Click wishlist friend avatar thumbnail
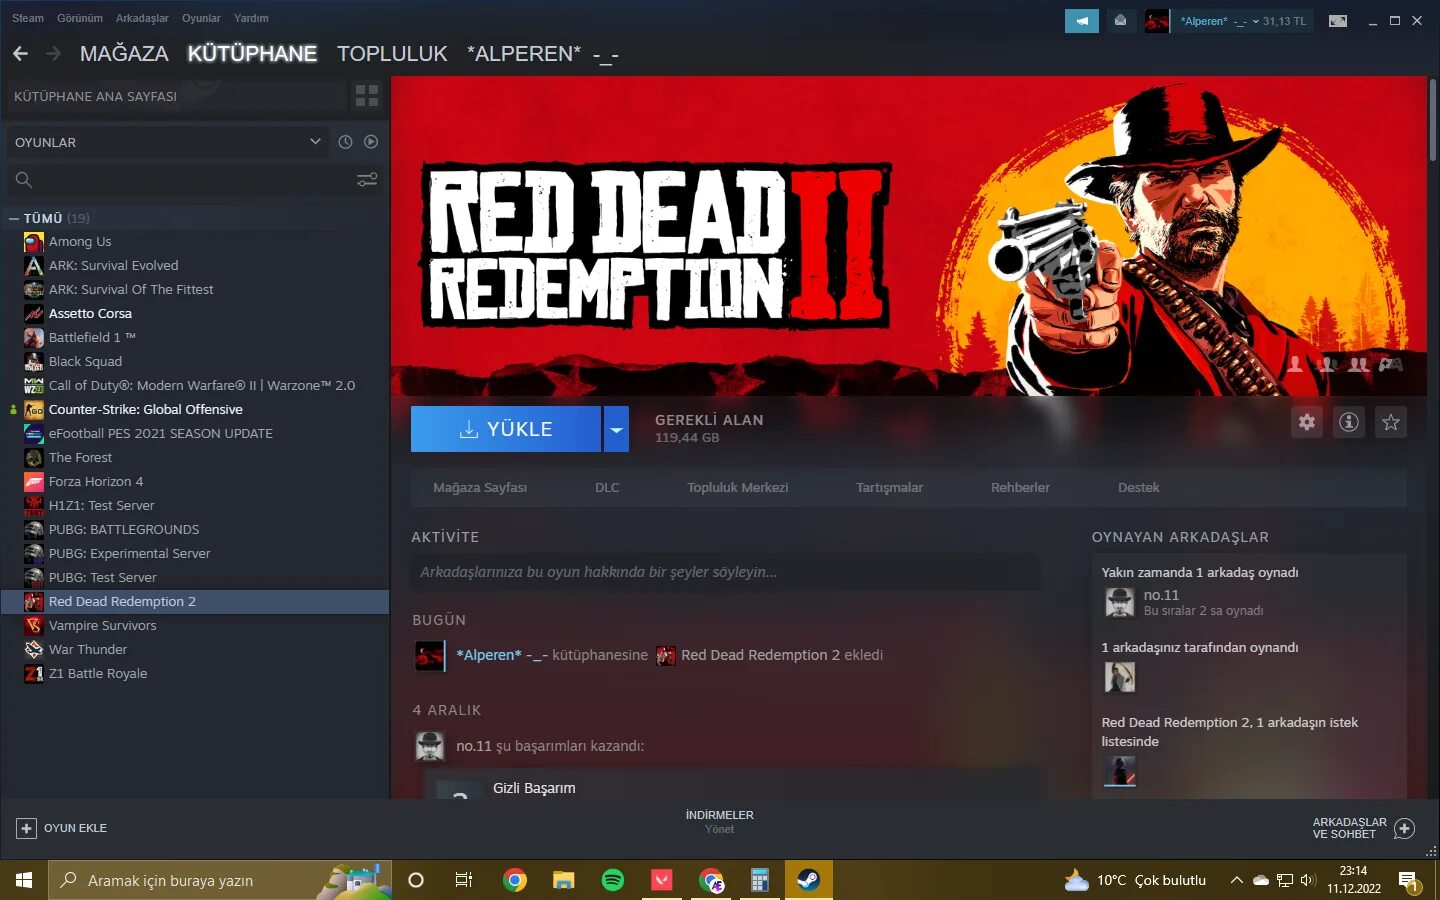The image size is (1440, 900). [1119, 771]
